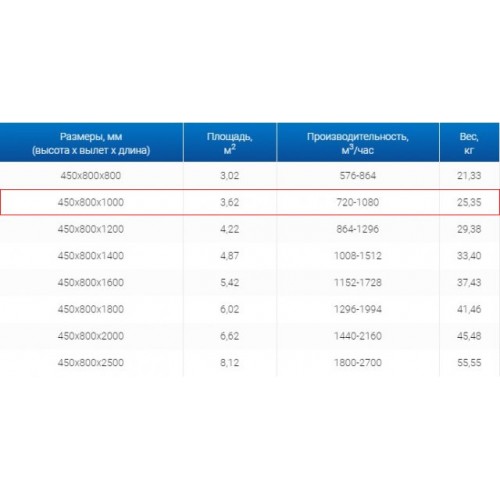The image size is (500, 500).
Task: Select the highlighted 450x800x1000 size cell
Action: [91, 202]
